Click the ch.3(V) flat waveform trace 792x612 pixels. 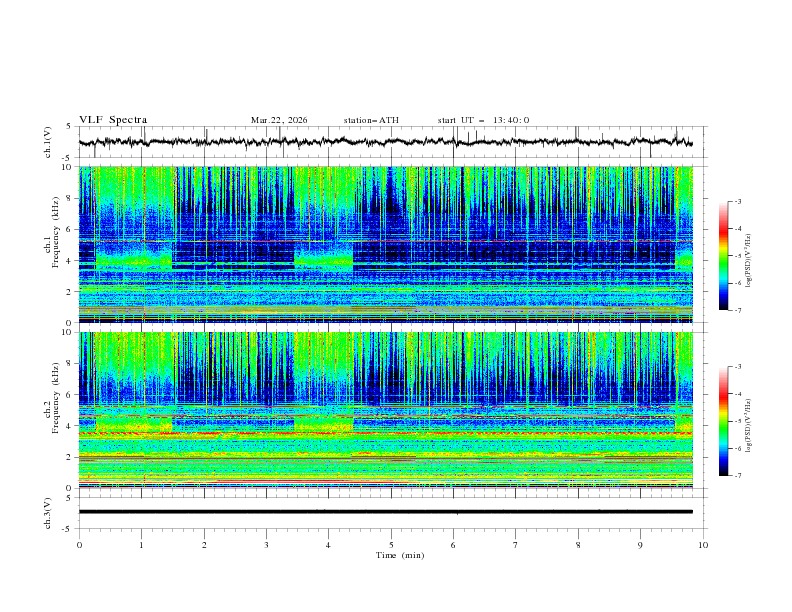click(385, 512)
